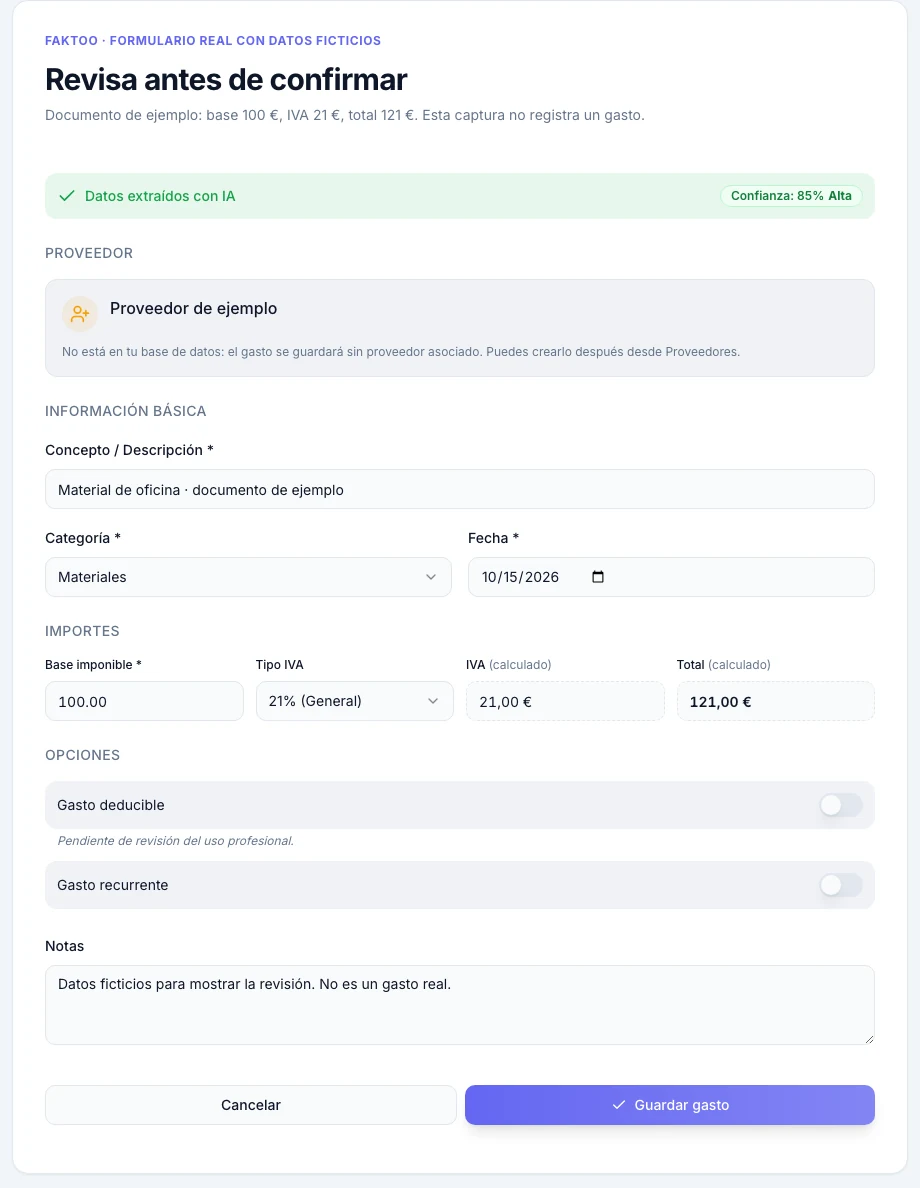The image size is (920, 1188).
Task: Select the Fecha date input
Action: click(x=671, y=577)
